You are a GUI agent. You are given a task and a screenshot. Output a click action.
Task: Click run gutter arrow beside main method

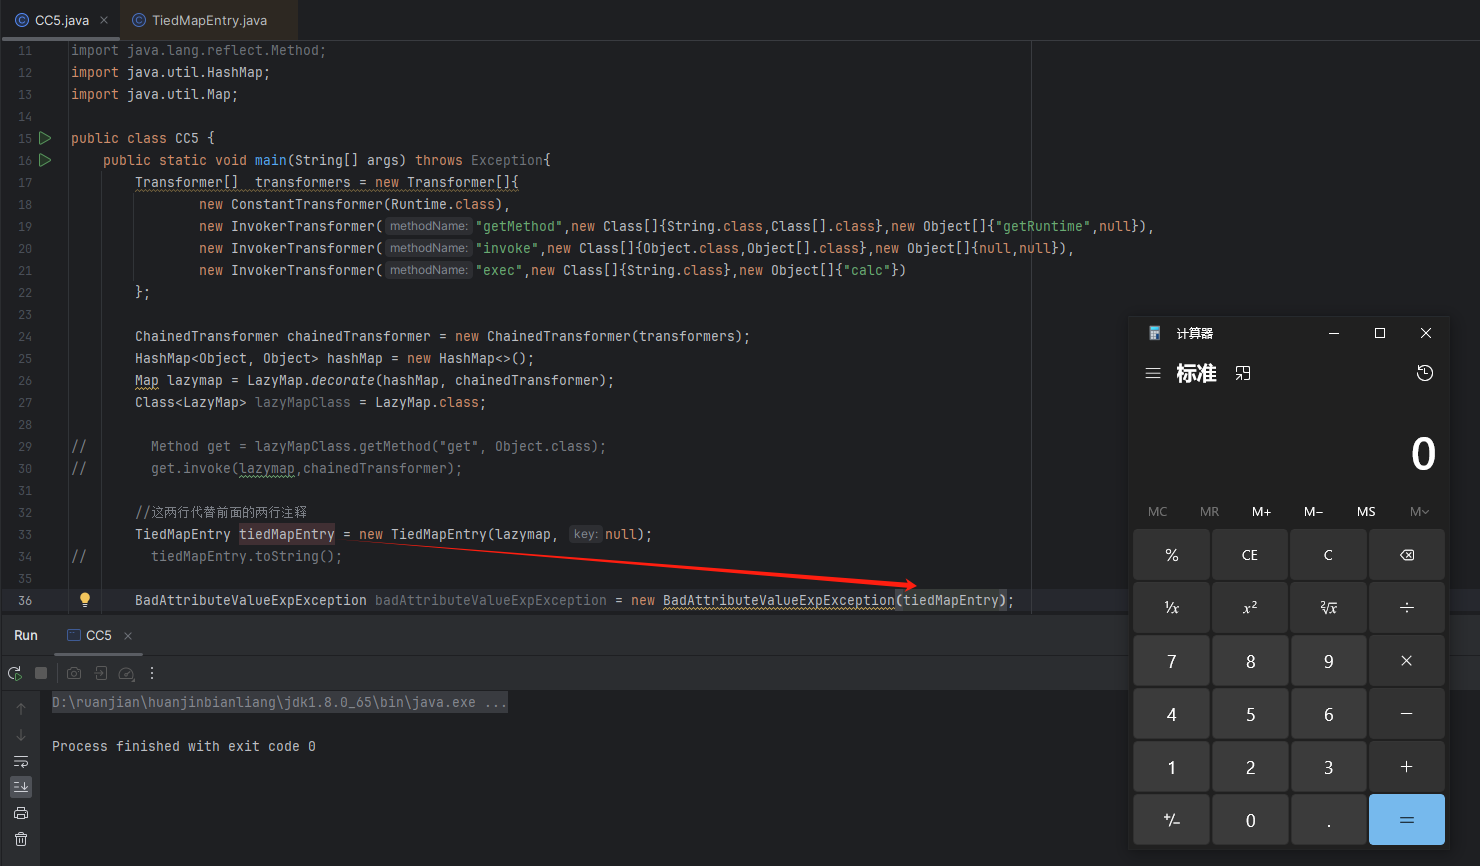pyautogui.click(x=45, y=160)
